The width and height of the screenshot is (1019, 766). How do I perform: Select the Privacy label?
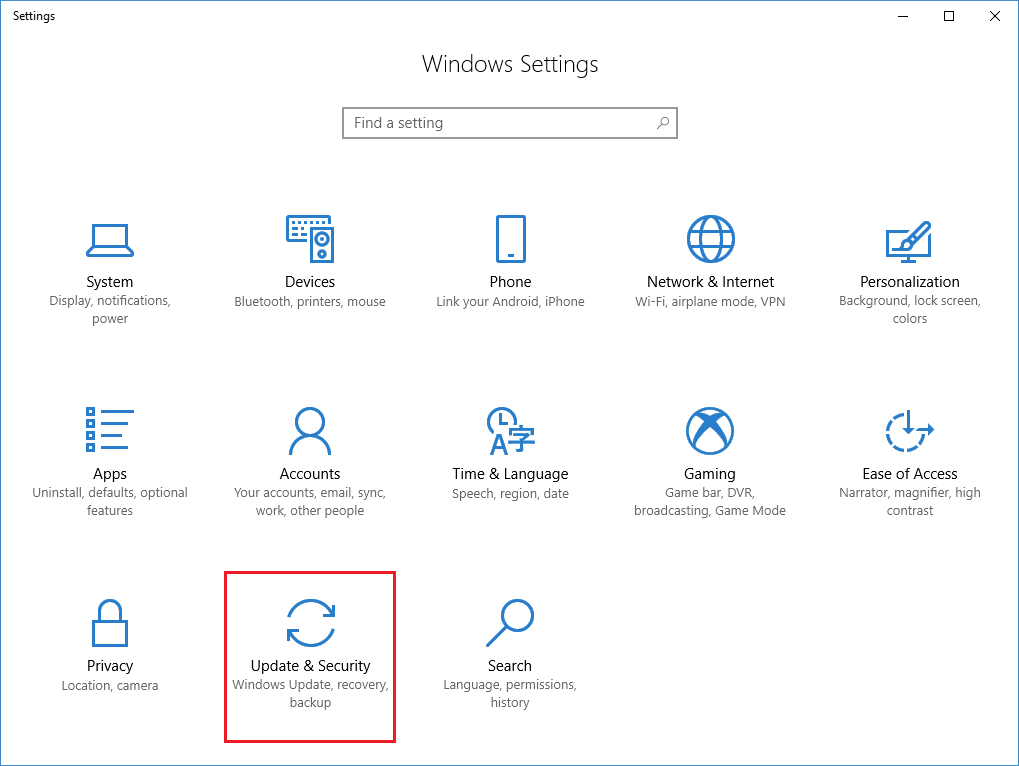point(110,666)
